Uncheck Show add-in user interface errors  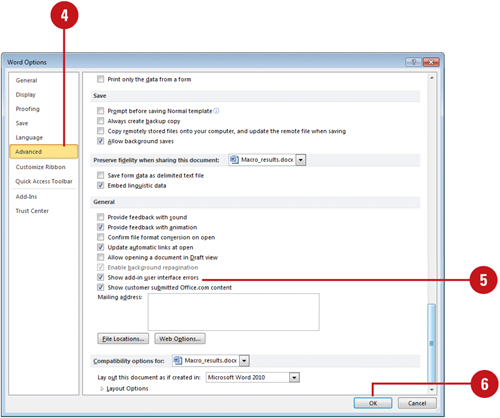tap(100, 277)
